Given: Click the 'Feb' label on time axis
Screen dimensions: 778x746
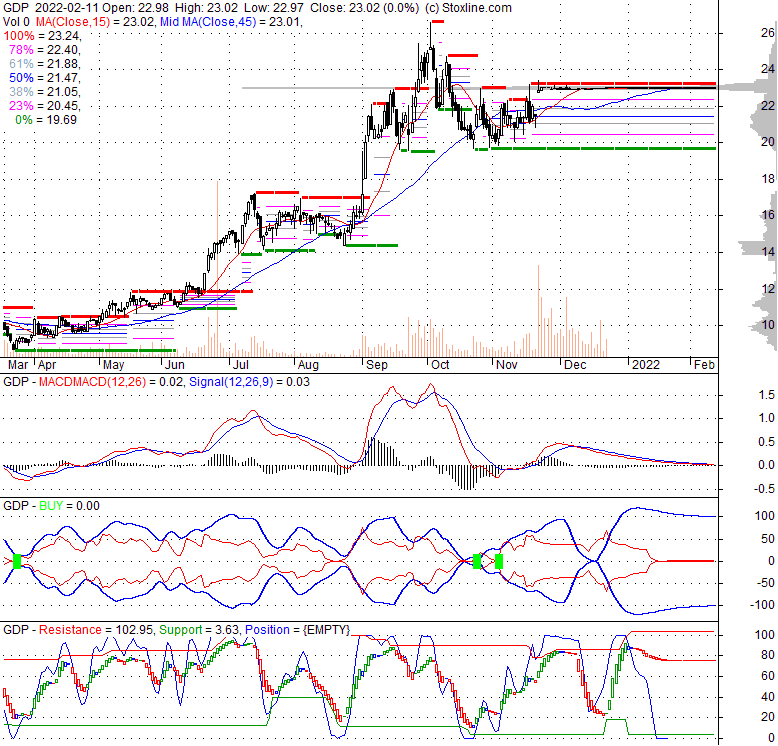Looking at the screenshot, I should 704,365.
